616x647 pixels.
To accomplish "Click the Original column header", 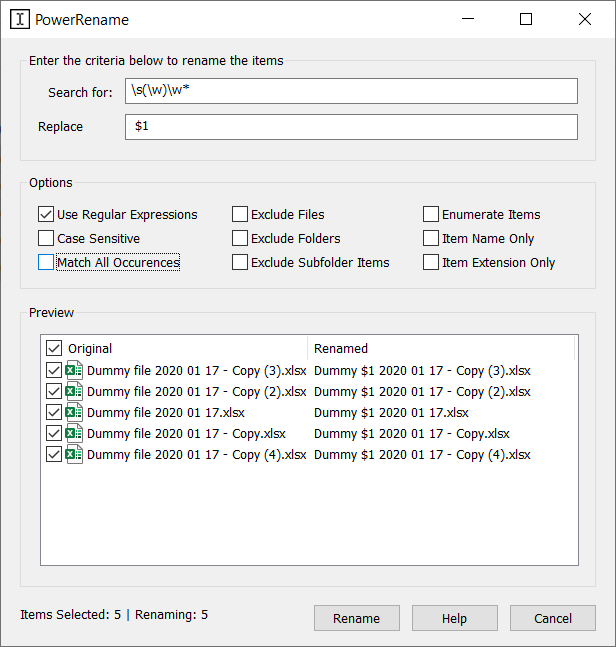I will 90,349.
